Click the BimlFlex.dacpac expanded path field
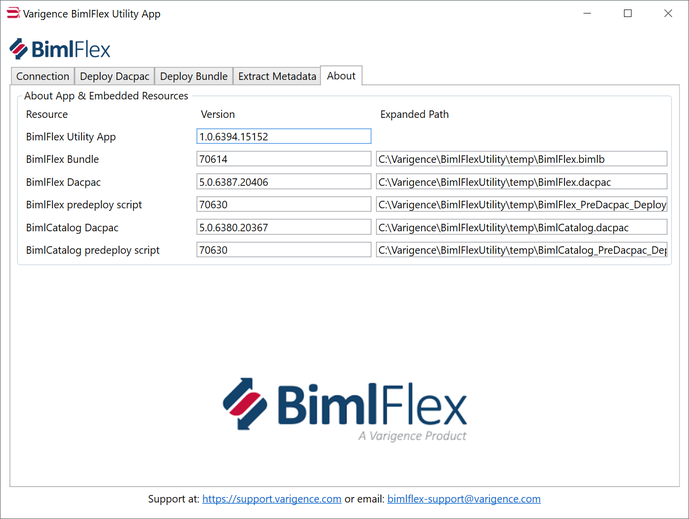 (x=522, y=181)
